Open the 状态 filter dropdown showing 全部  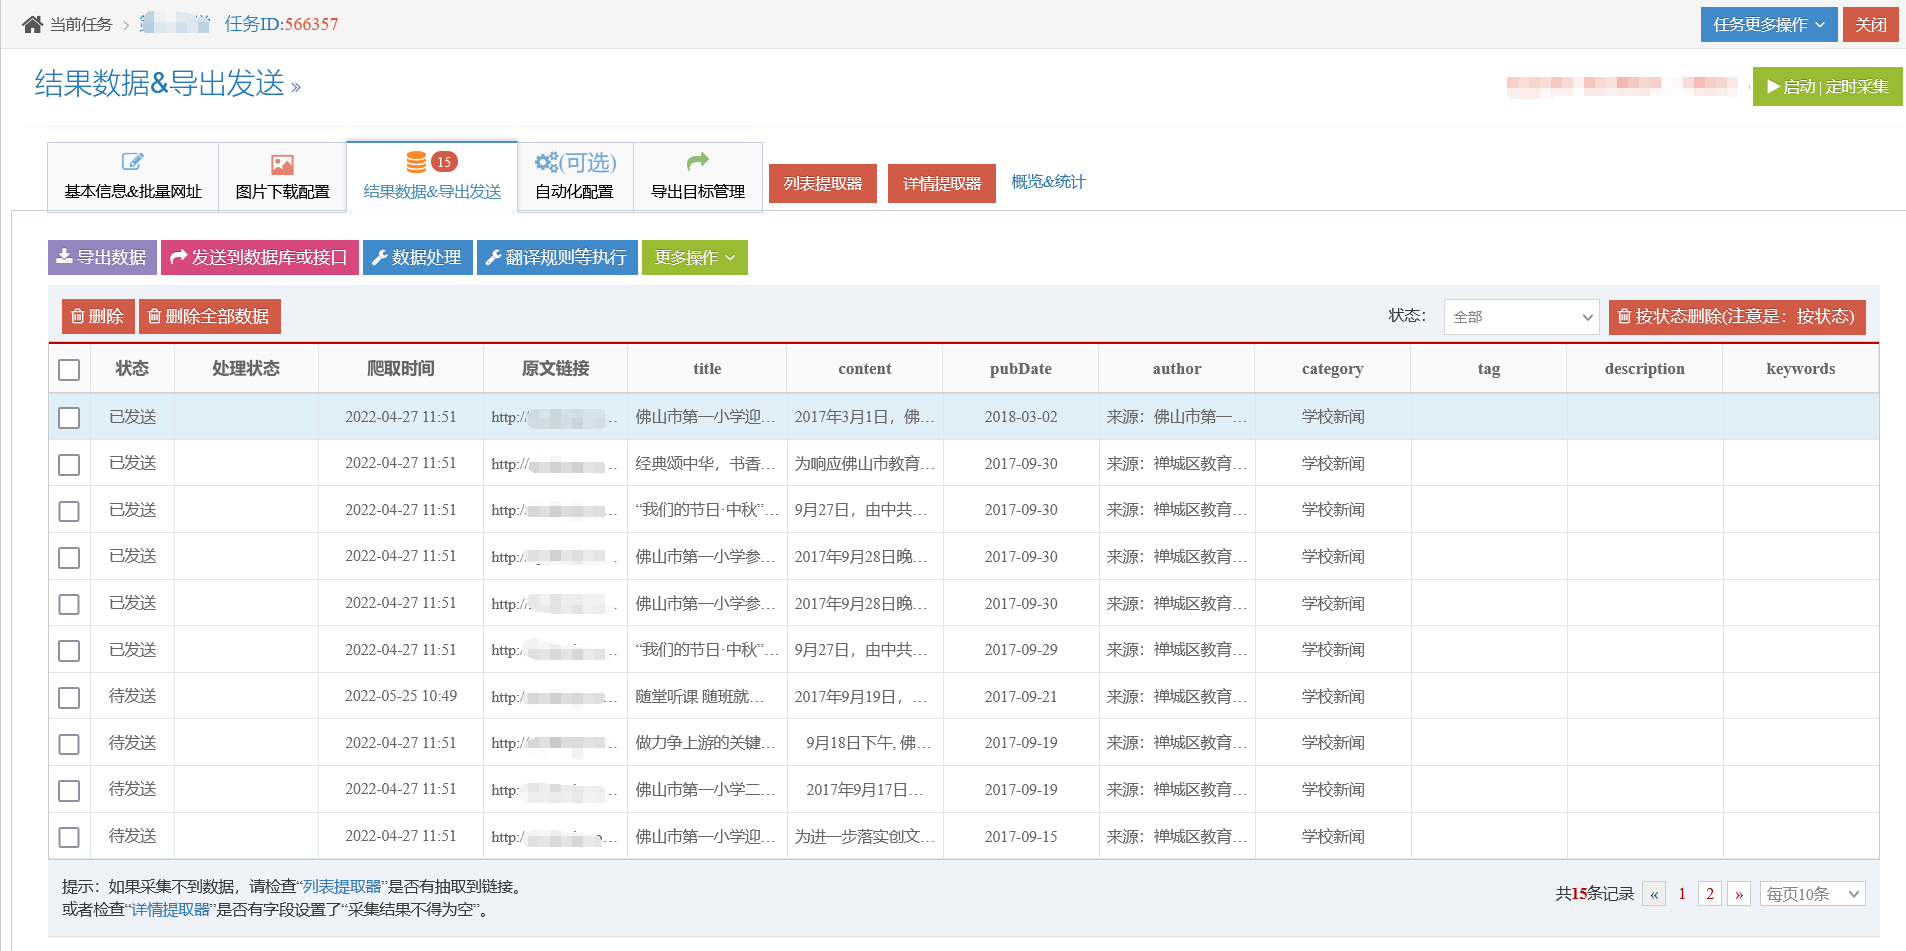point(1521,317)
